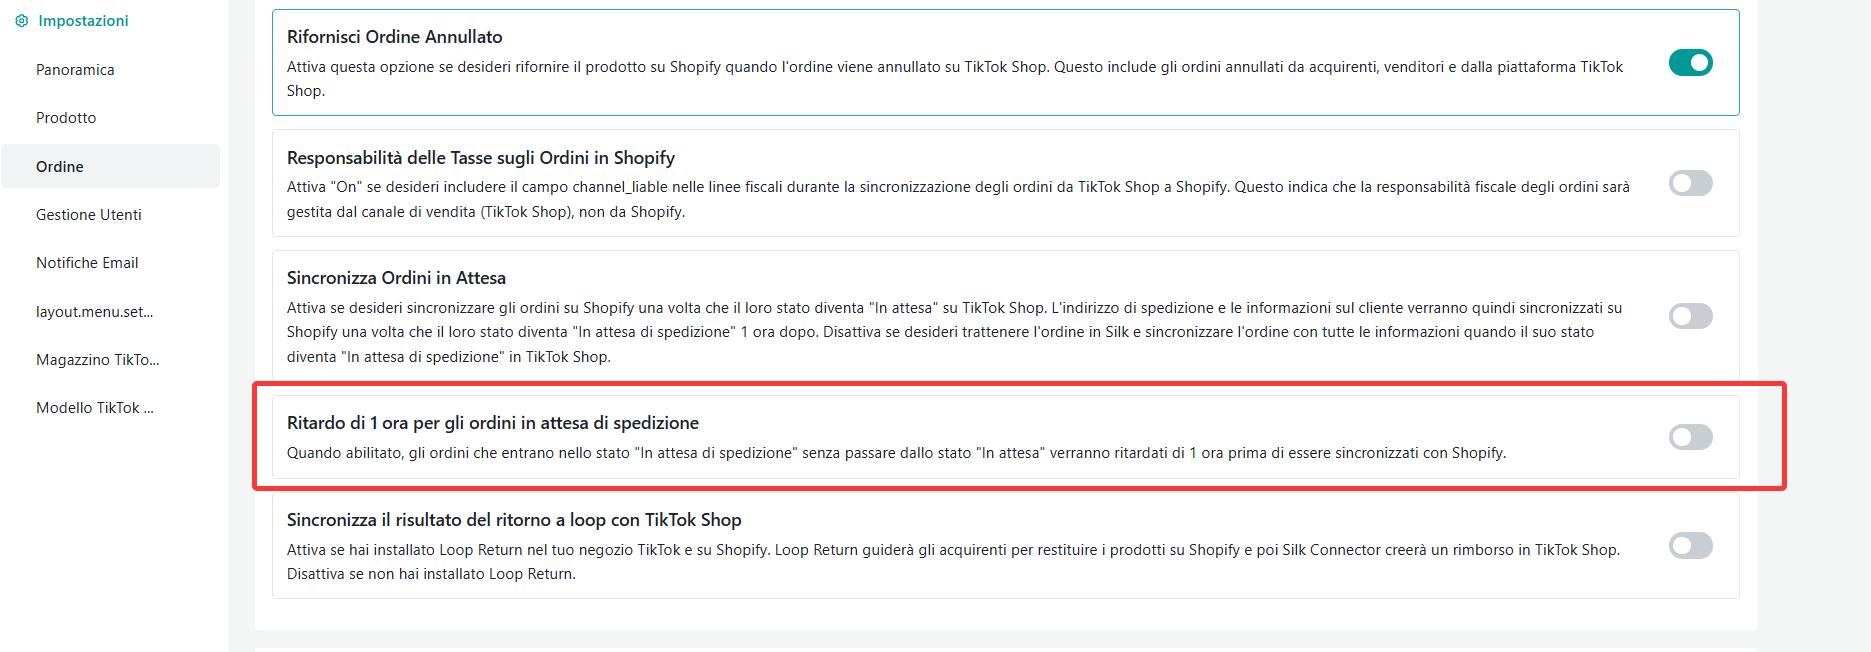Select Modello TikTok in the sidebar
This screenshot has width=1871, height=652.
[x=95, y=408]
